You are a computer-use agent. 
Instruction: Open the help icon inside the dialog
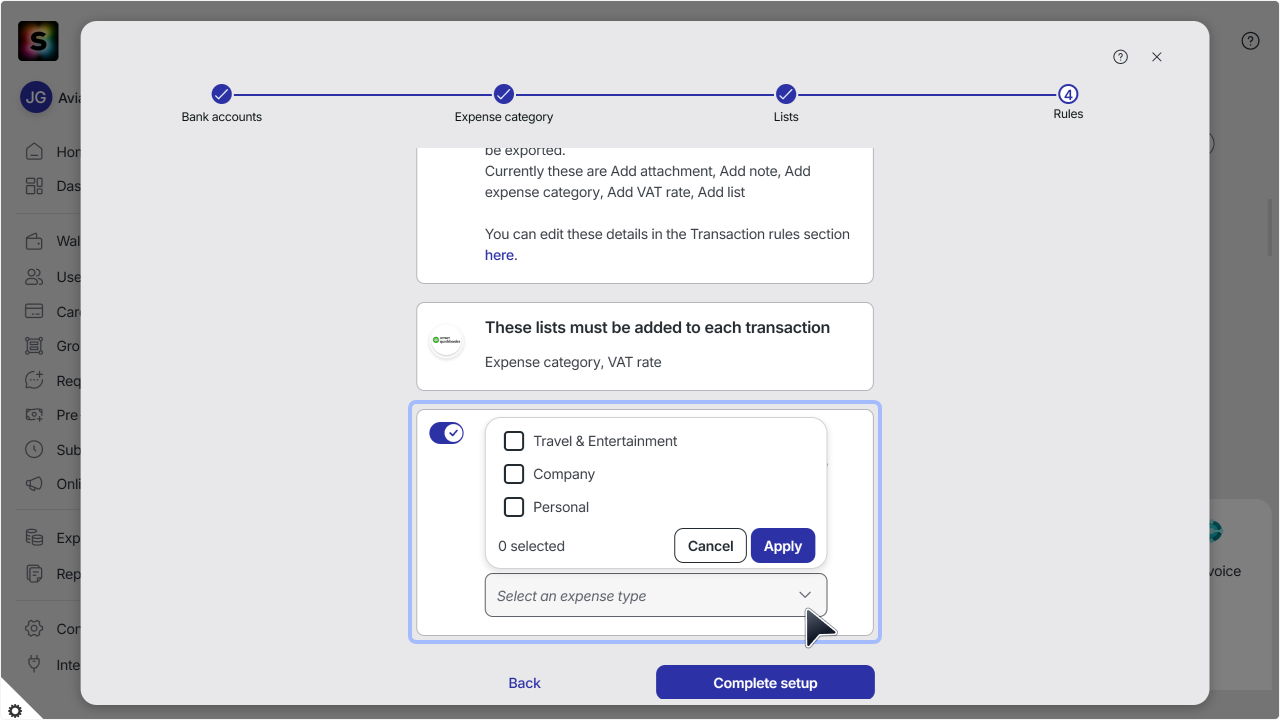(x=1121, y=57)
